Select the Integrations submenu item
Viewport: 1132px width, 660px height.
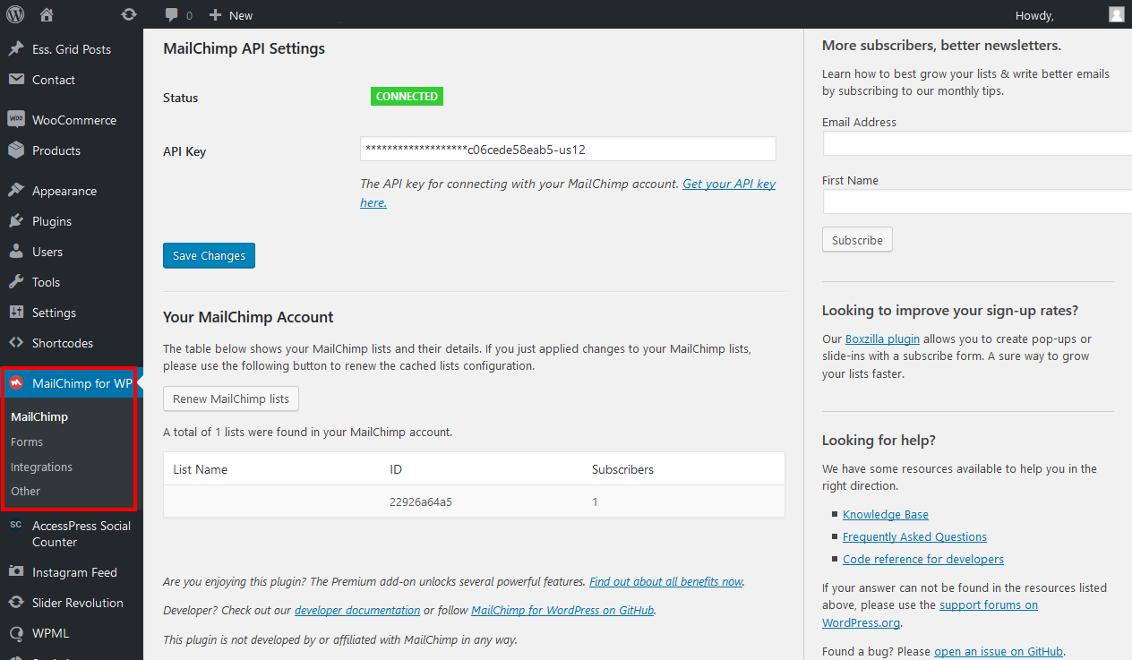pos(42,467)
